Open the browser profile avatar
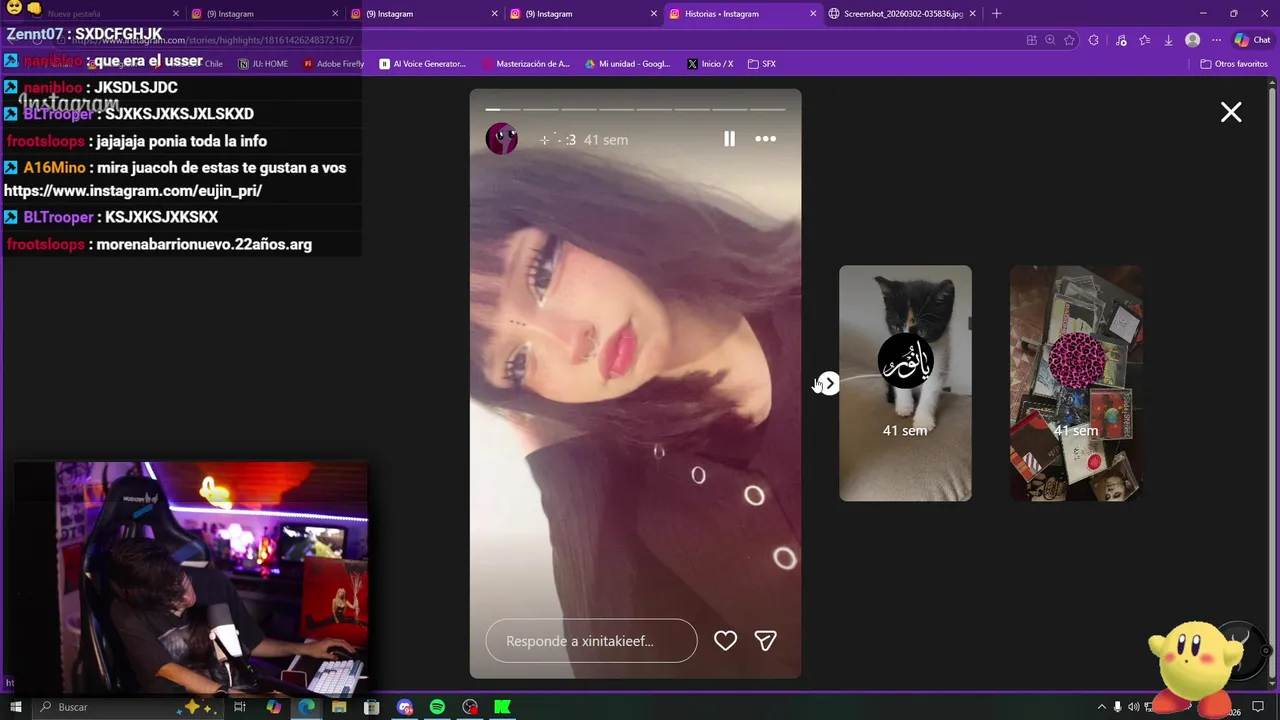This screenshot has height=720, width=1280. tap(1192, 40)
